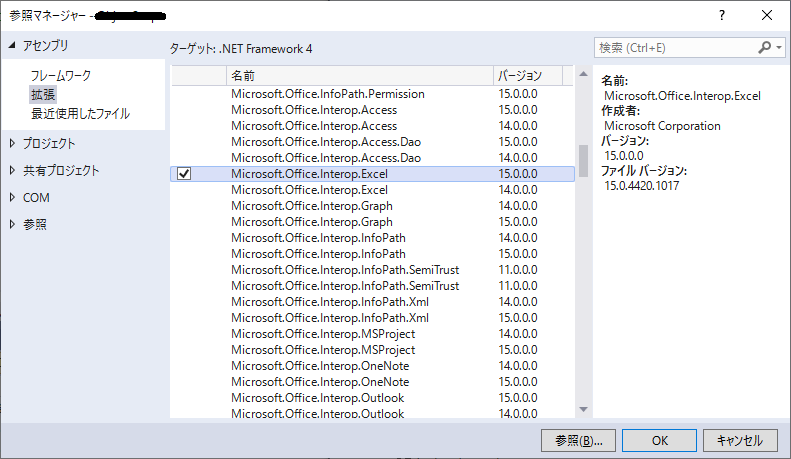The image size is (791, 459).
Task: Sort by the バージョン column header
Action: point(528,76)
